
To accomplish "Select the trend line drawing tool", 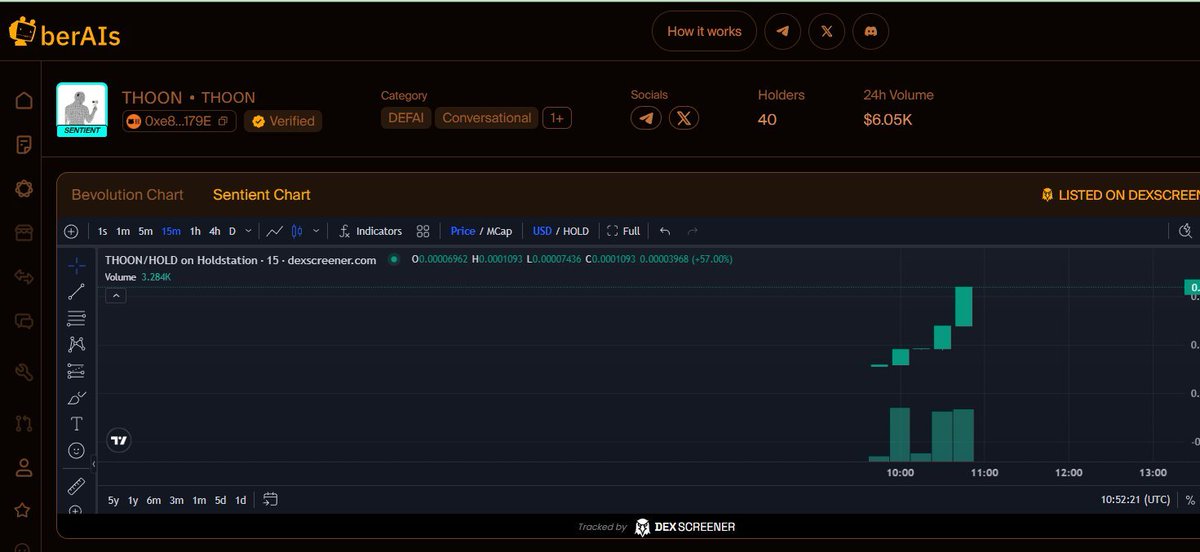I will click(76, 292).
